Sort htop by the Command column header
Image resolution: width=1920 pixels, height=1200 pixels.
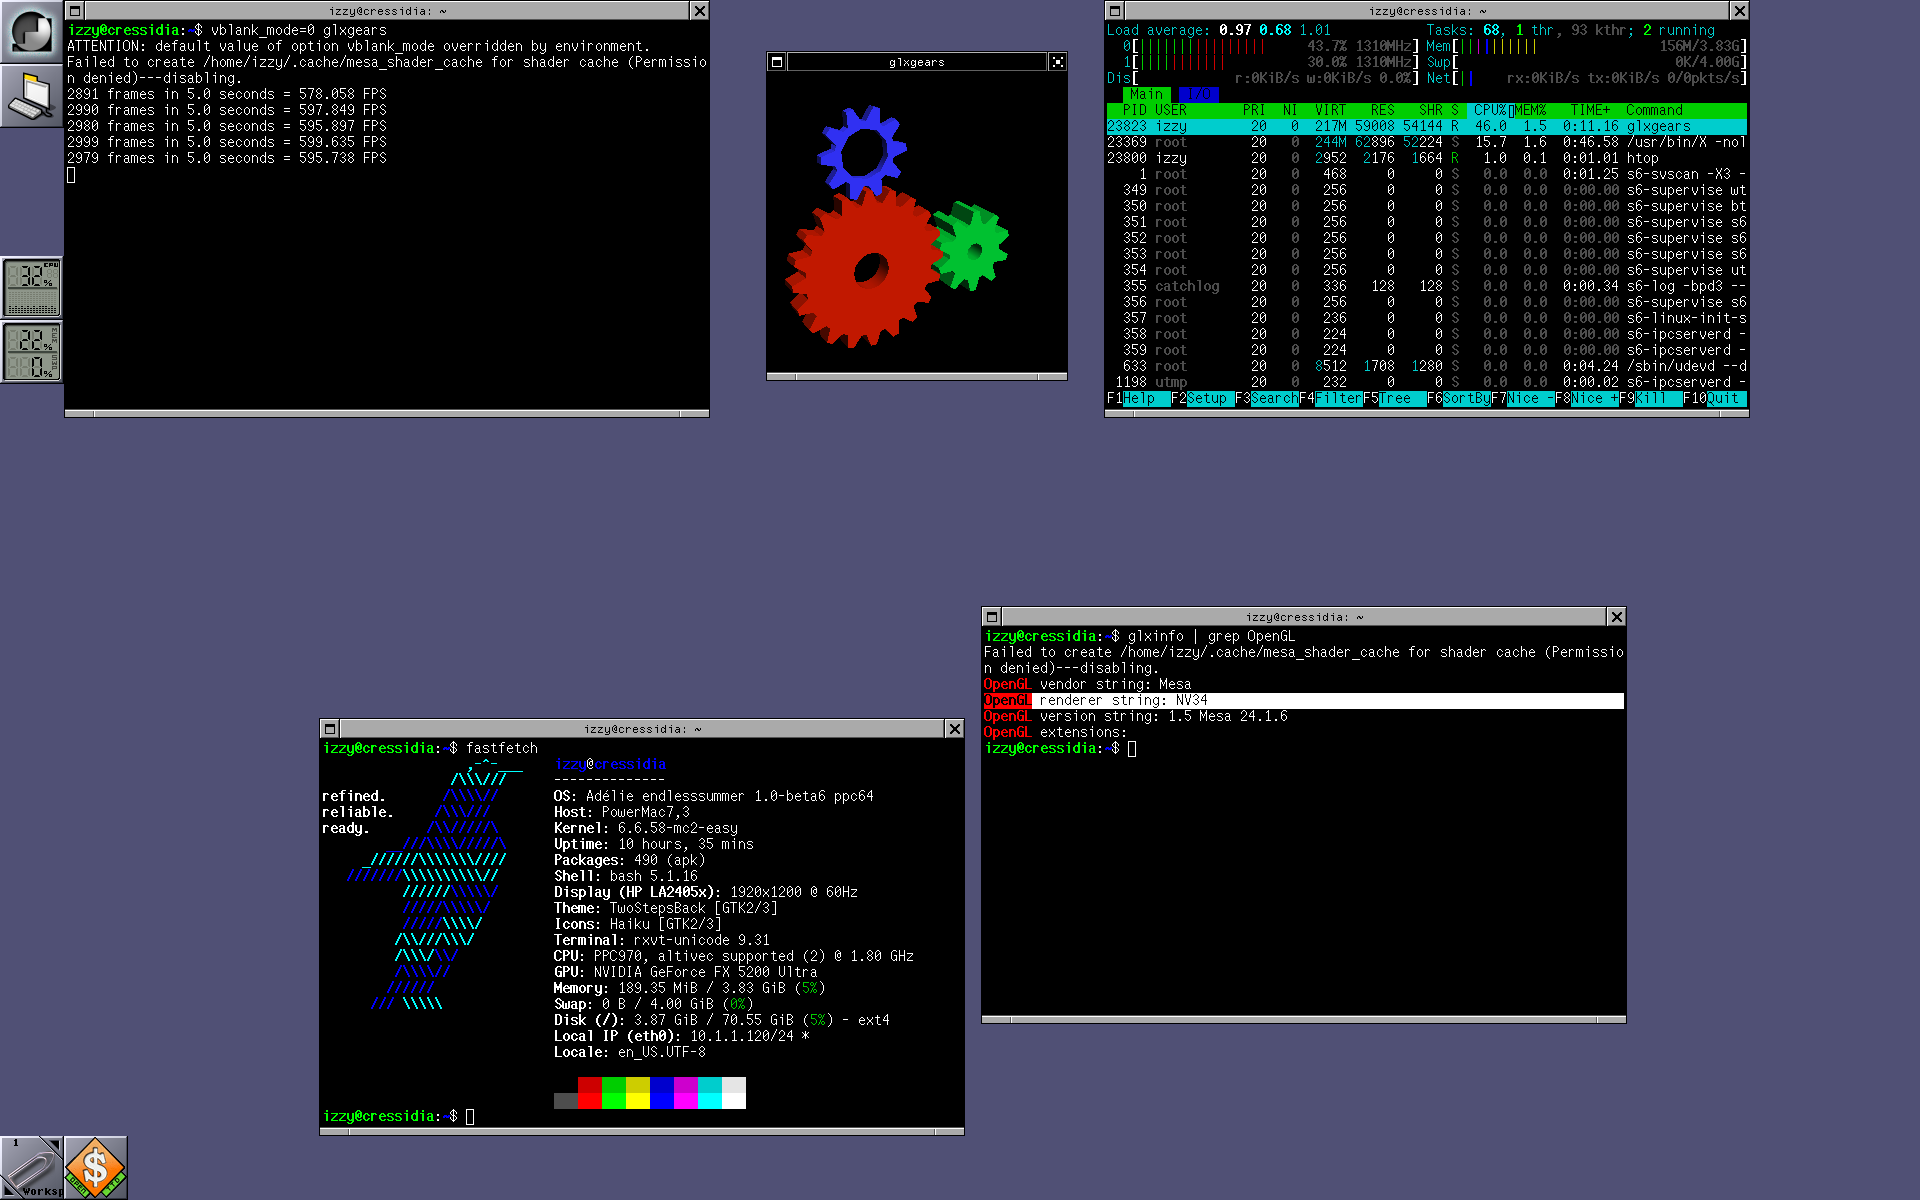[x=1654, y=110]
